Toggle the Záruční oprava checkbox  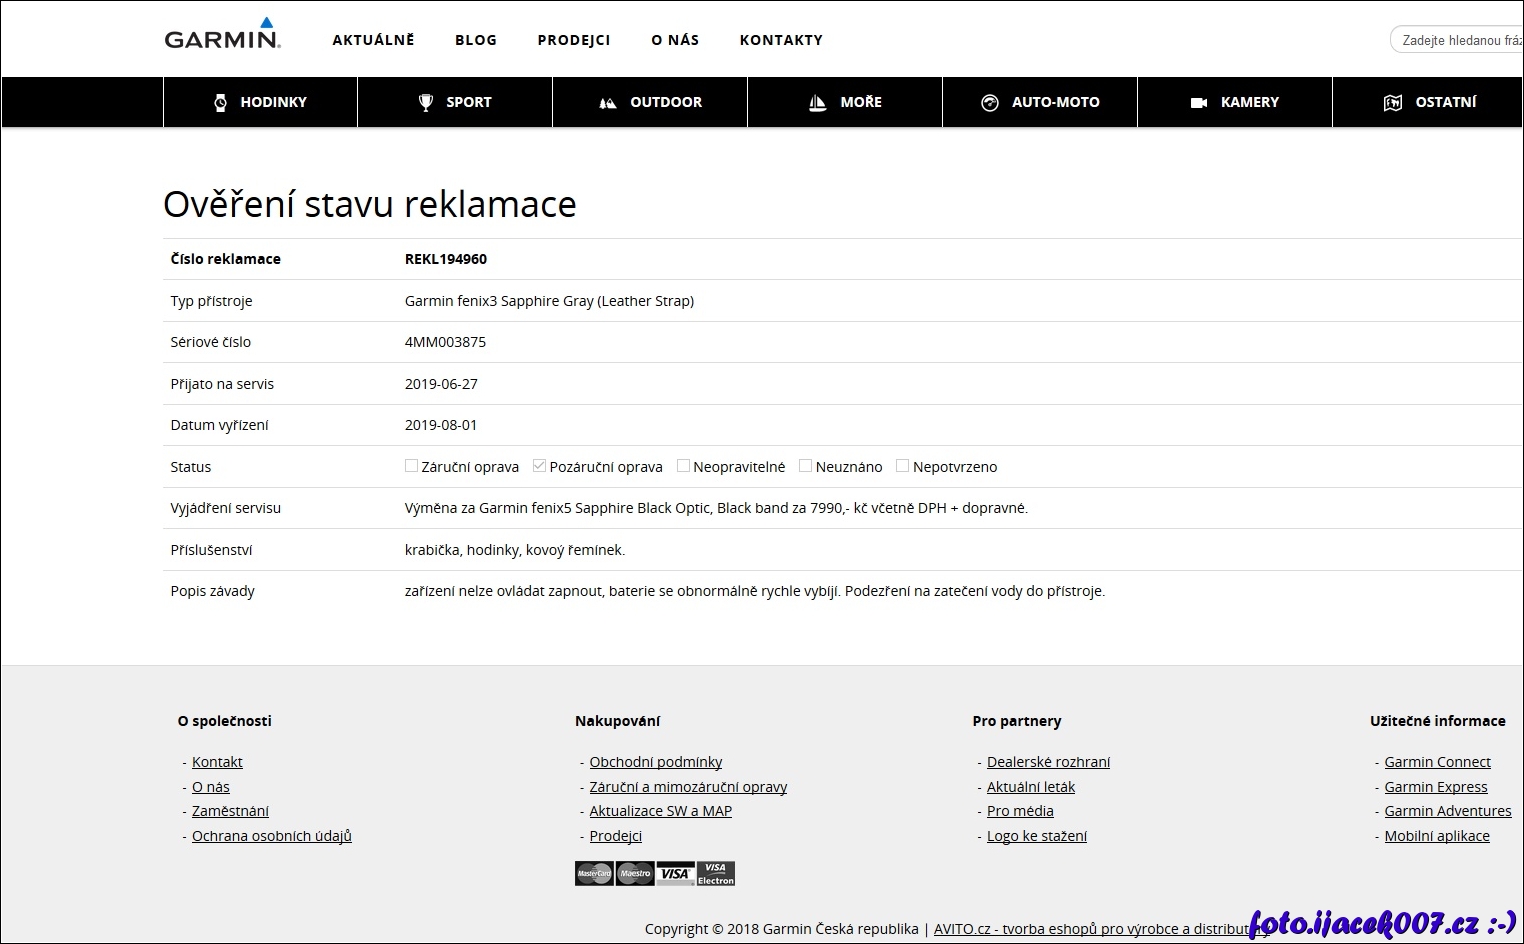click(x=411, y=466)
